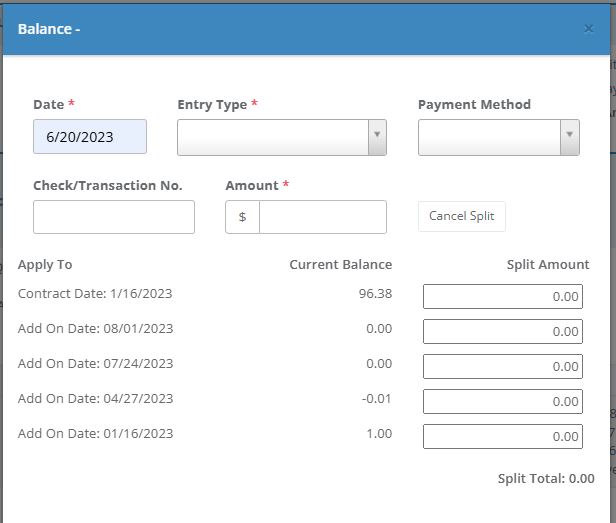The image size is (616, 523).
Task: Click the Add On Date: 01/16/2023 label
Action: click(x=95, y=433)
